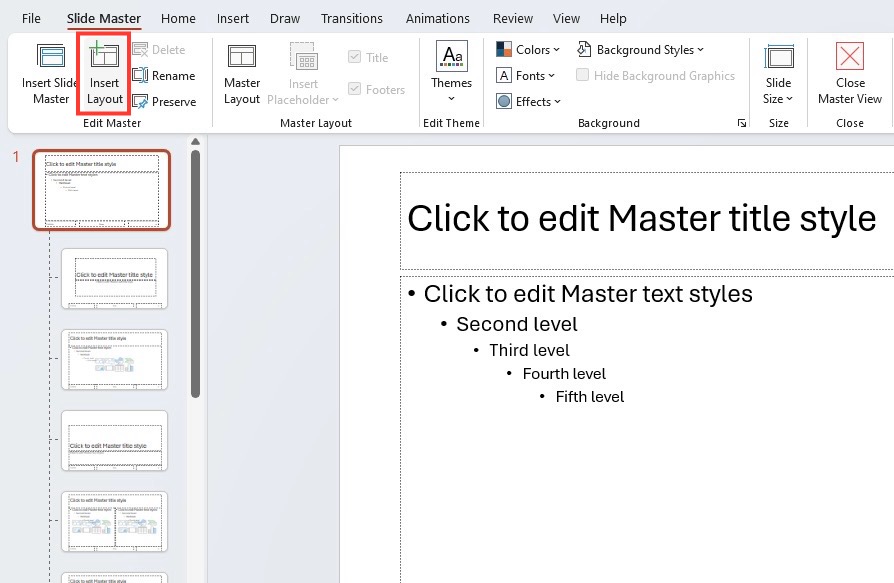Screen dimensions: 894x583
Task: Click the 'Click to edit Master text styles' line
Action: coord(588,294)
